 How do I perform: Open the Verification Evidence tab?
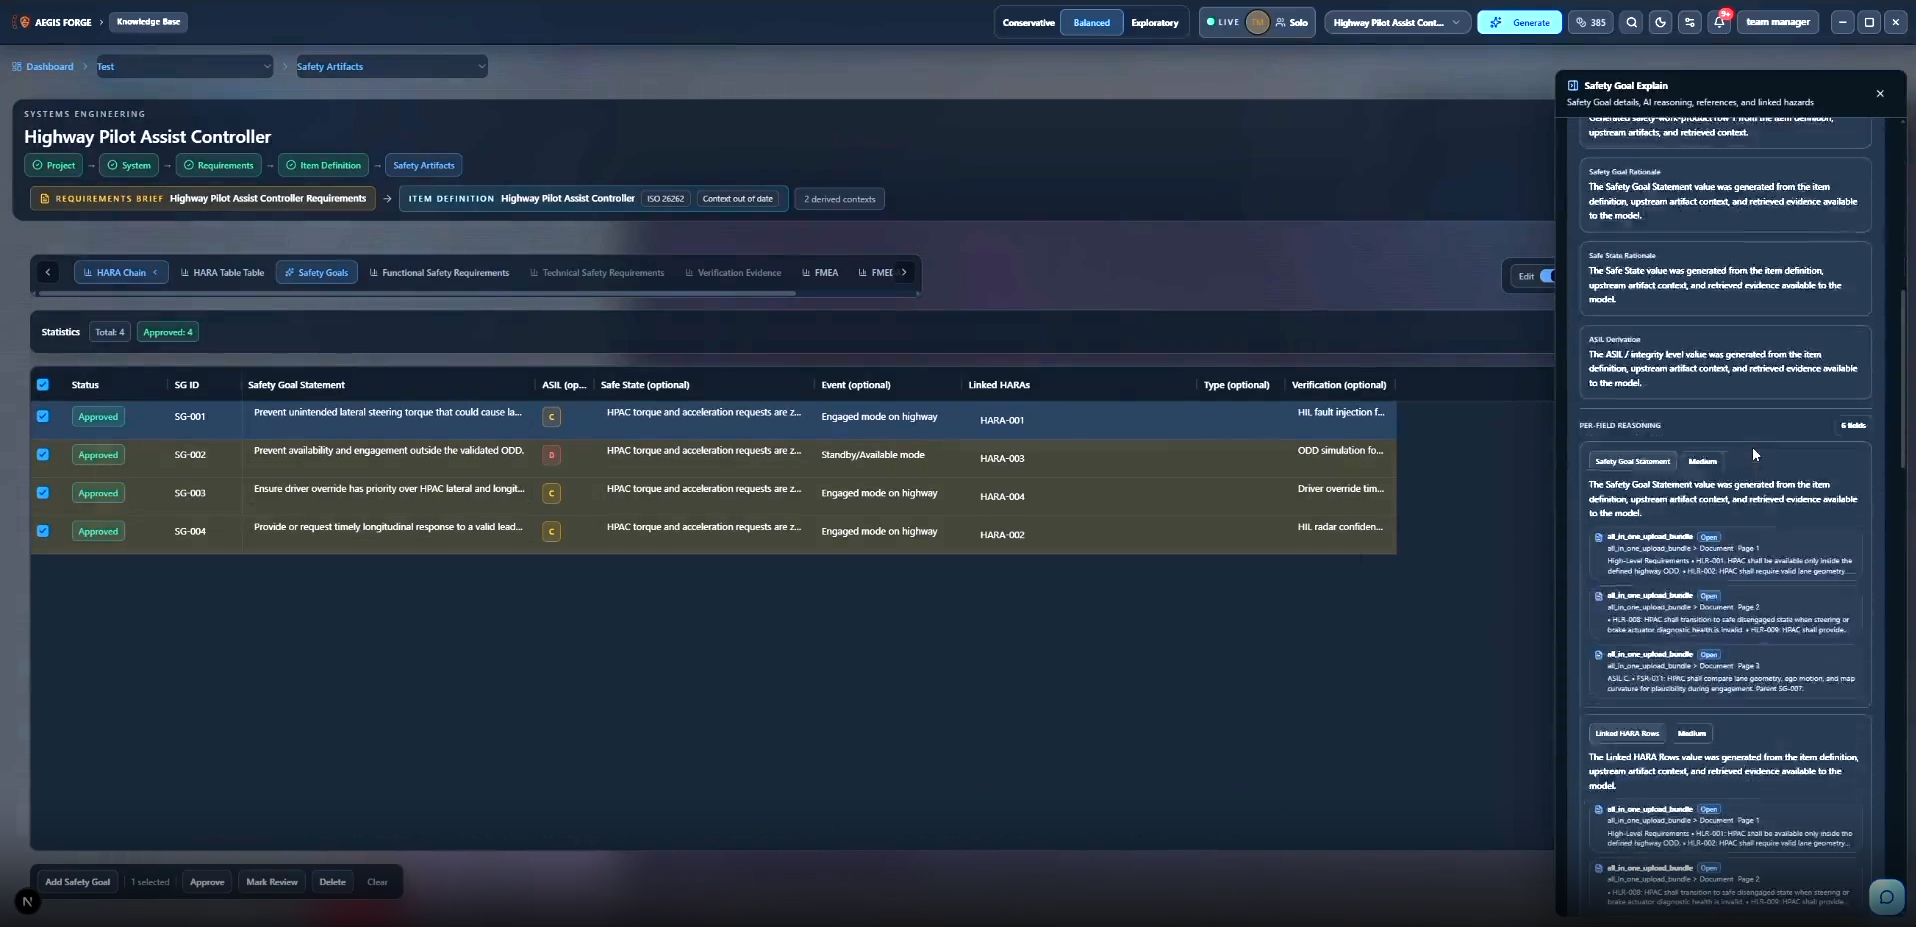(733, 272)
